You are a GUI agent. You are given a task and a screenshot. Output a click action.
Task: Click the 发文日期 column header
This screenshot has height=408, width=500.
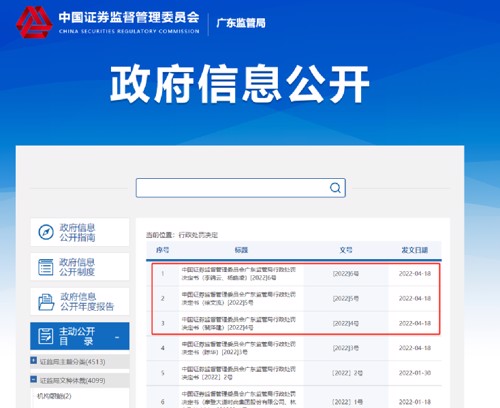point(415,250)
